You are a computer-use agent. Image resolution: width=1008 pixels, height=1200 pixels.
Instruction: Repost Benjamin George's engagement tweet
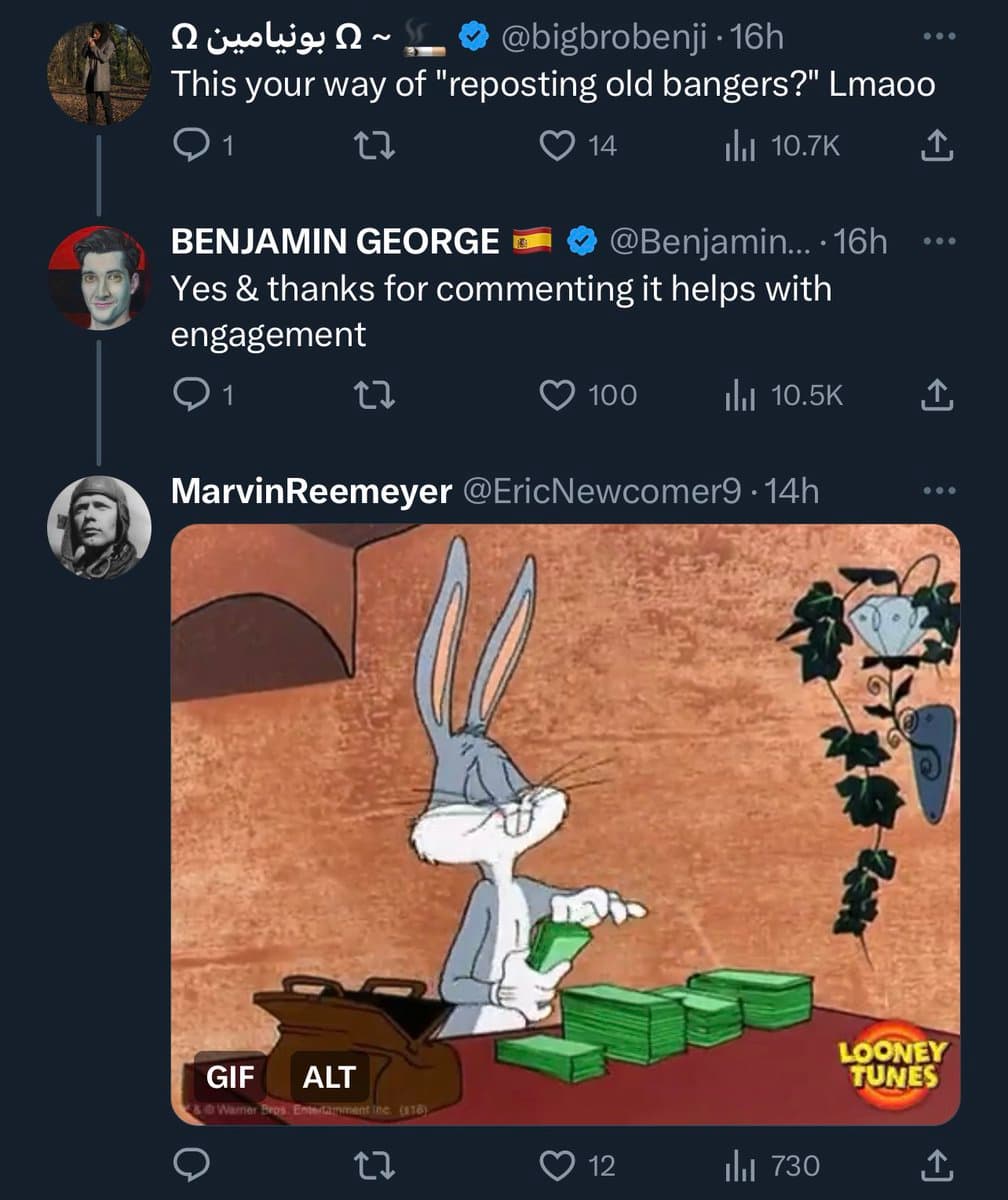376,396
